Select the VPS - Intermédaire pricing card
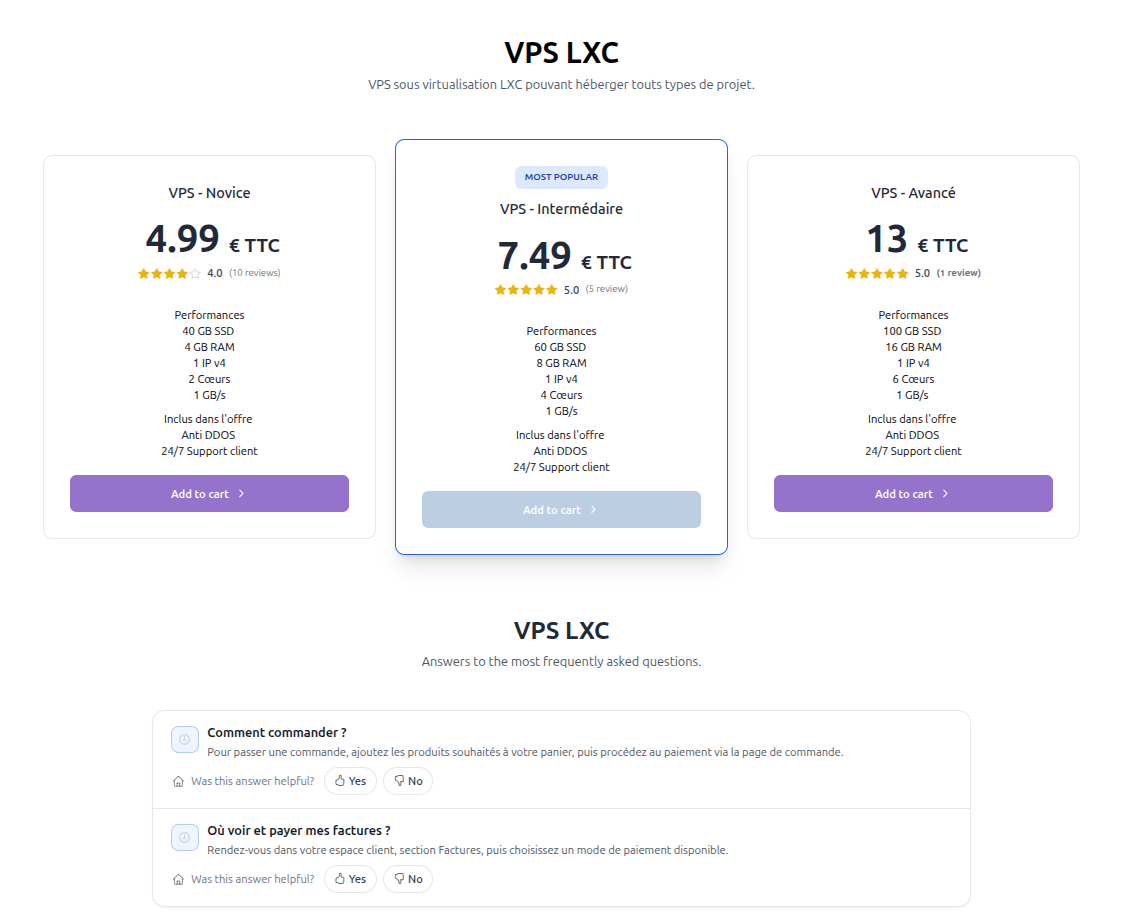This screenshot has height=924, width=1144. (x=561, y=346)
